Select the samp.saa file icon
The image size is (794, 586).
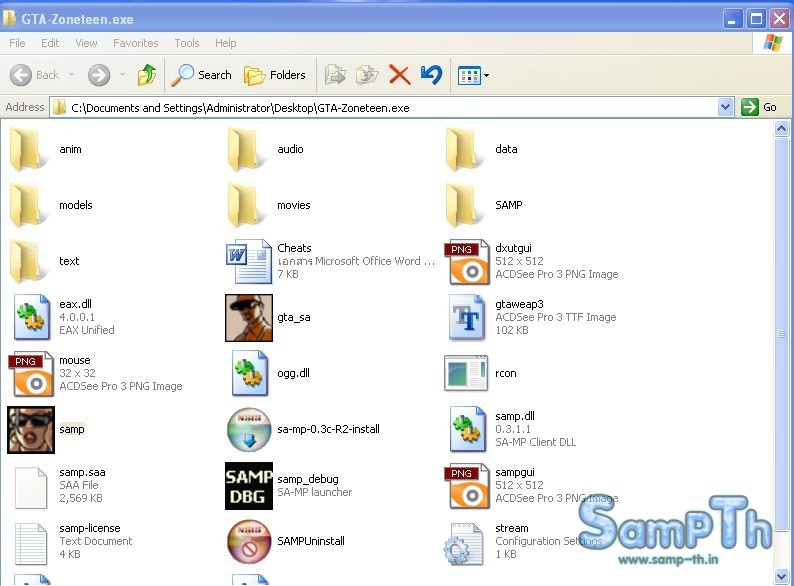31,488
